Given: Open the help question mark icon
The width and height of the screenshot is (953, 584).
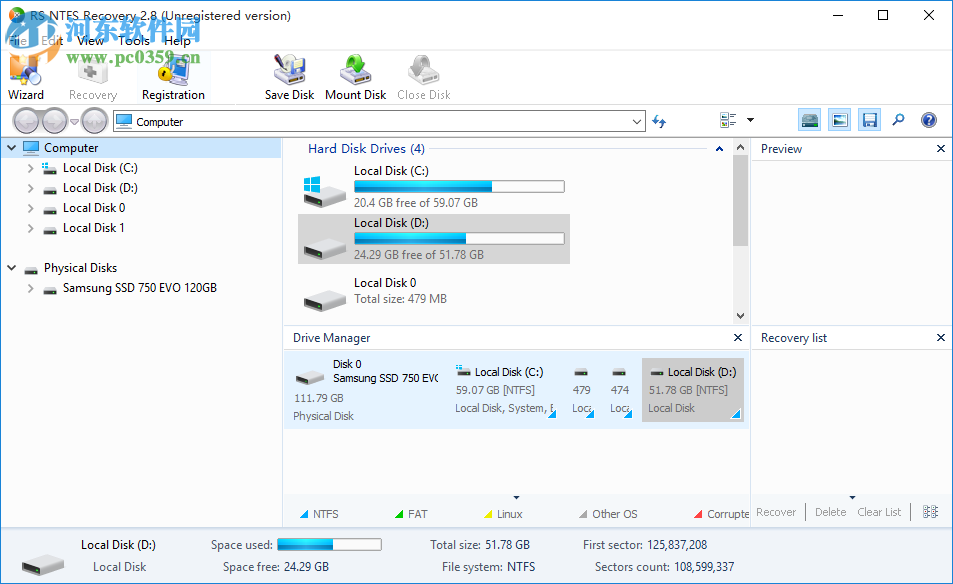Looking at the screenshot, I should [x=928, y=119].
